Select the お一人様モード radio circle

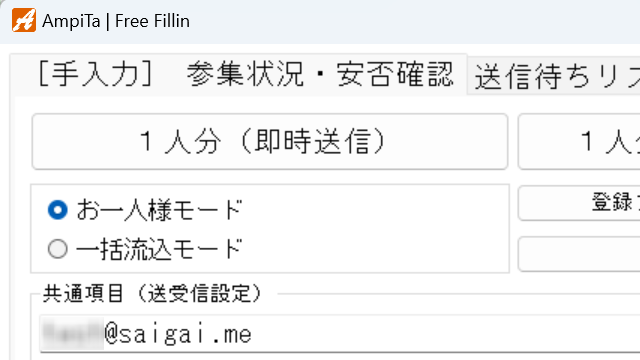(58, 210)
